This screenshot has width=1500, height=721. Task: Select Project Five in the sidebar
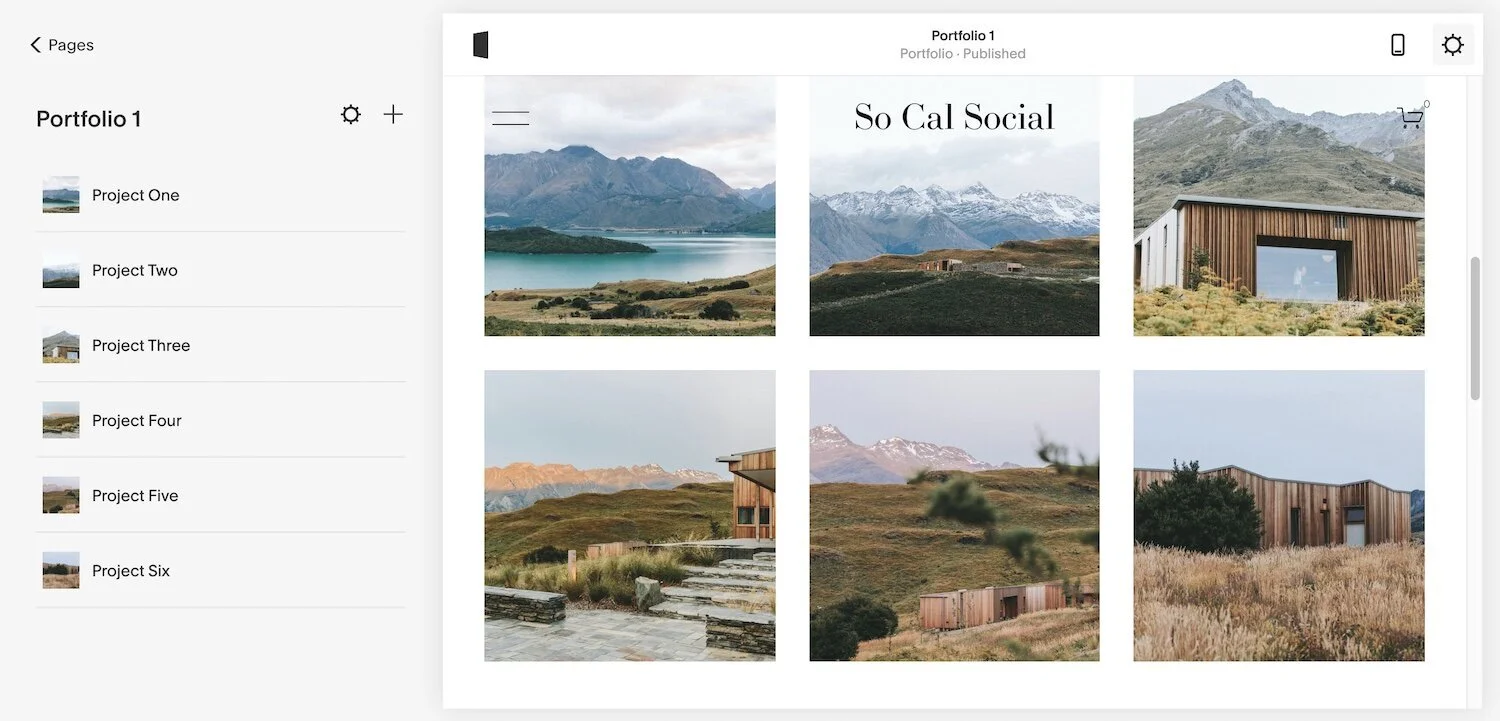(x=220, y=495)
